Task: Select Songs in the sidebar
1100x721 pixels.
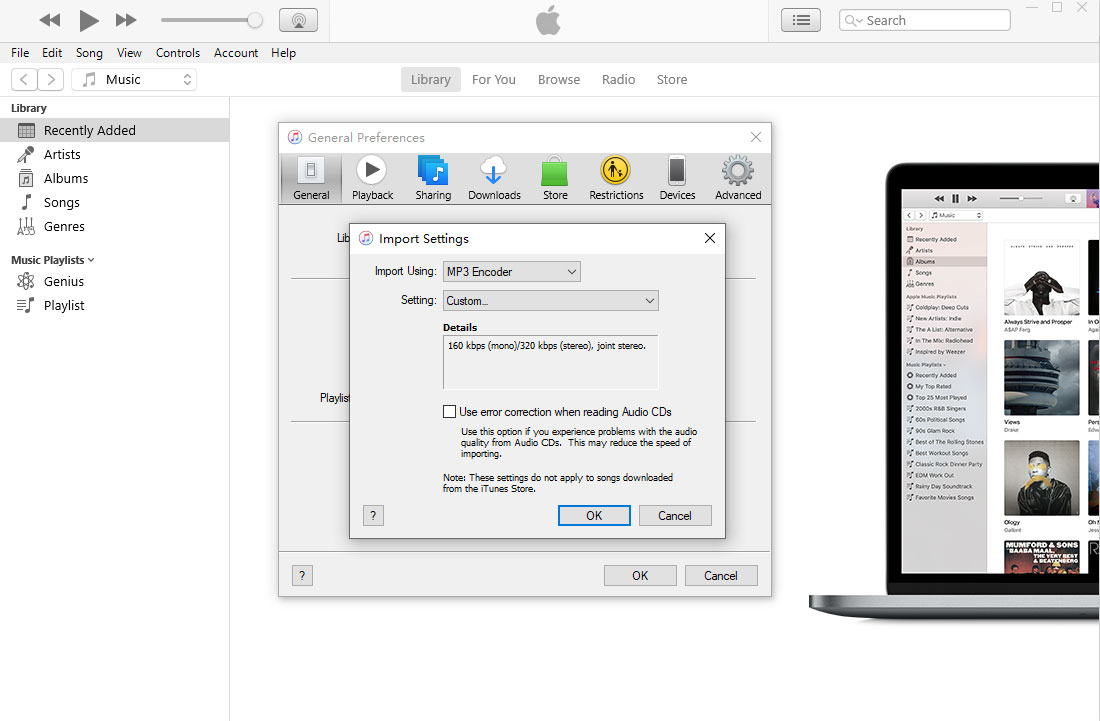Action: pyautogui.click(x=114, y=202)
